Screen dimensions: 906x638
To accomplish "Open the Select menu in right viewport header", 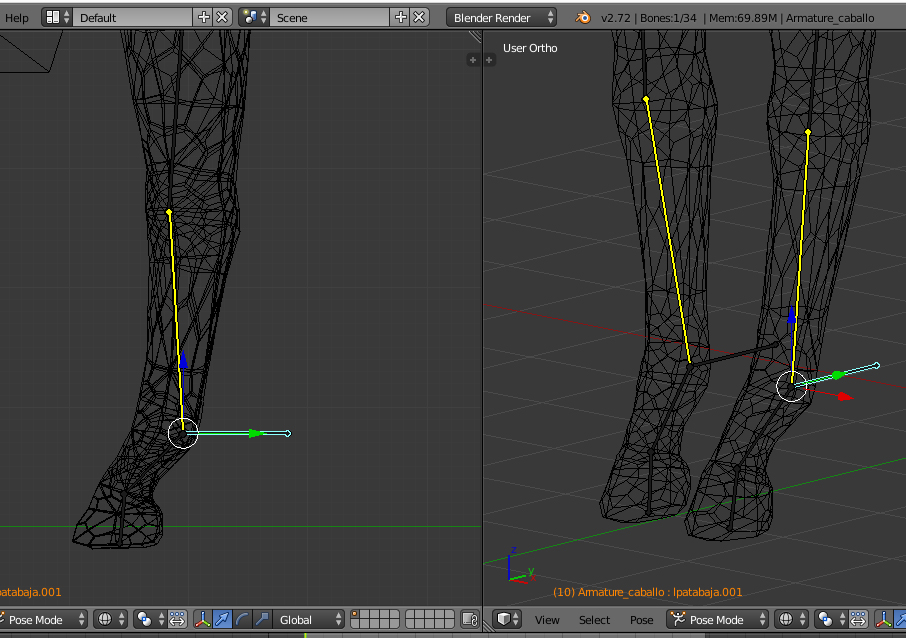I will point(594,620).
